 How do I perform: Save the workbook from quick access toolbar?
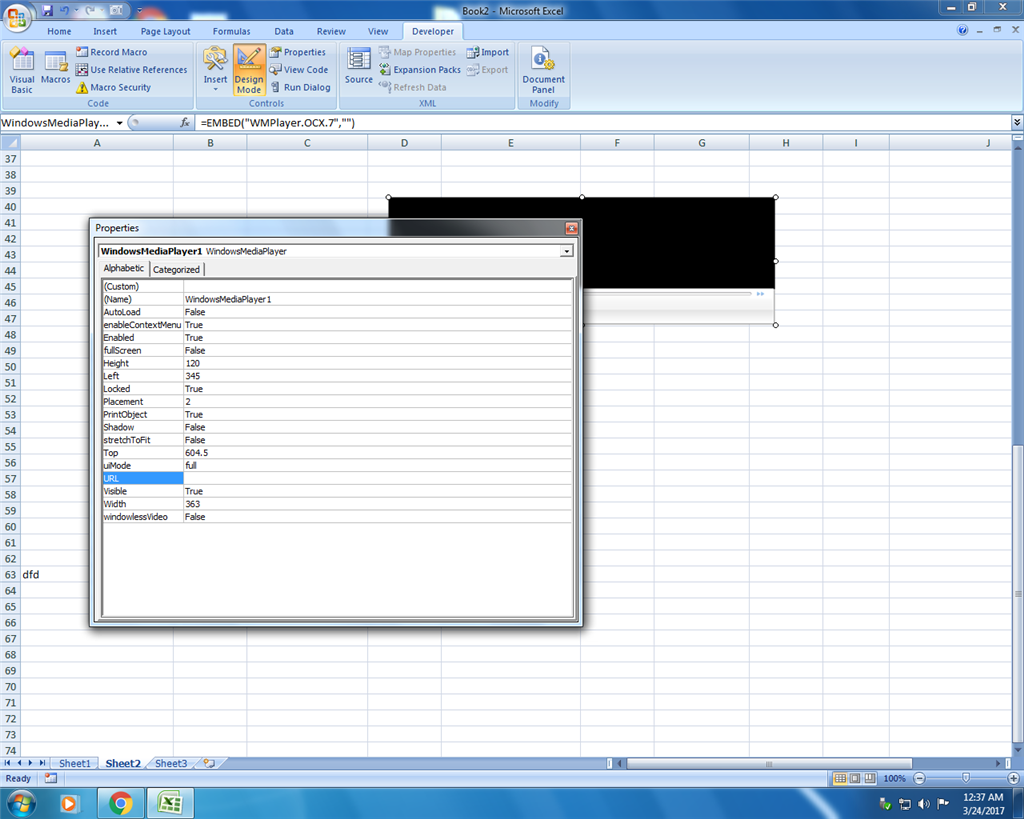coord(47,10)
